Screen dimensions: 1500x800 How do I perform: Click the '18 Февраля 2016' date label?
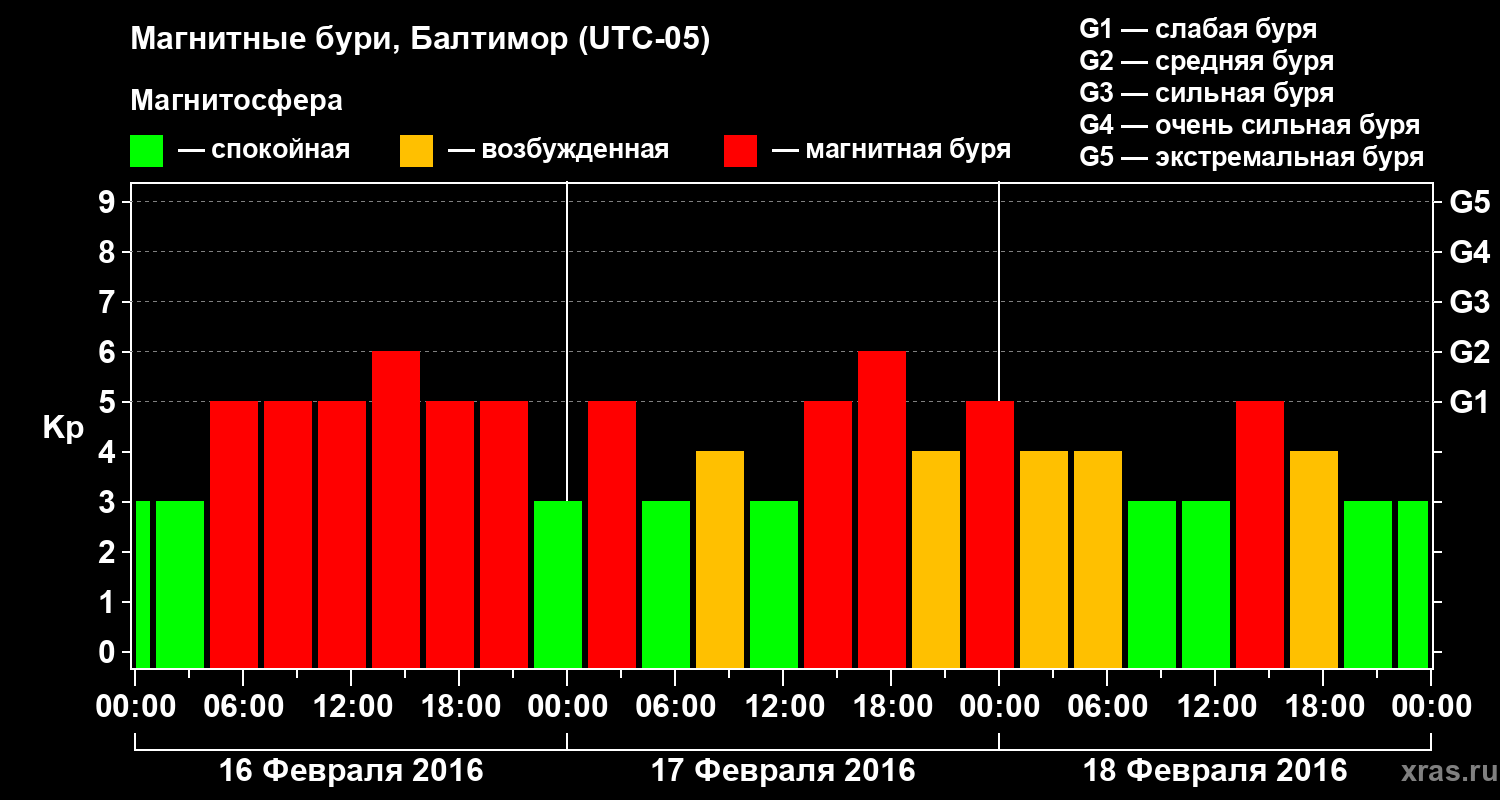click(1215, 771)
